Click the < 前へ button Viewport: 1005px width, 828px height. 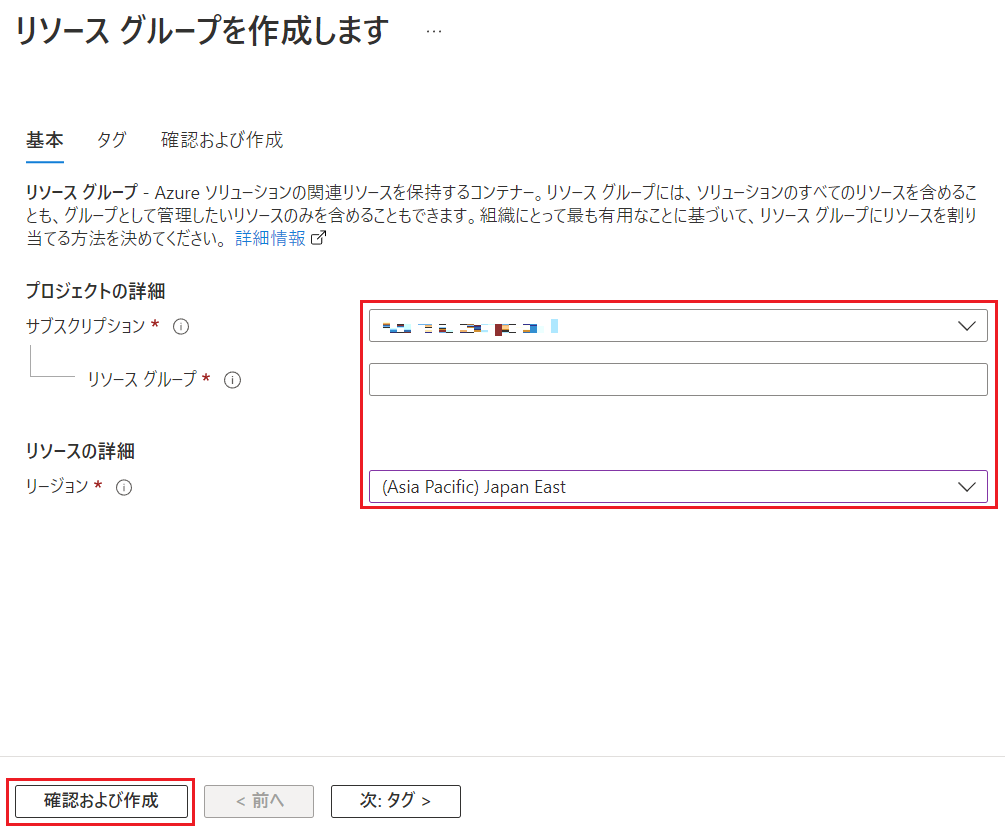point(259,801)
